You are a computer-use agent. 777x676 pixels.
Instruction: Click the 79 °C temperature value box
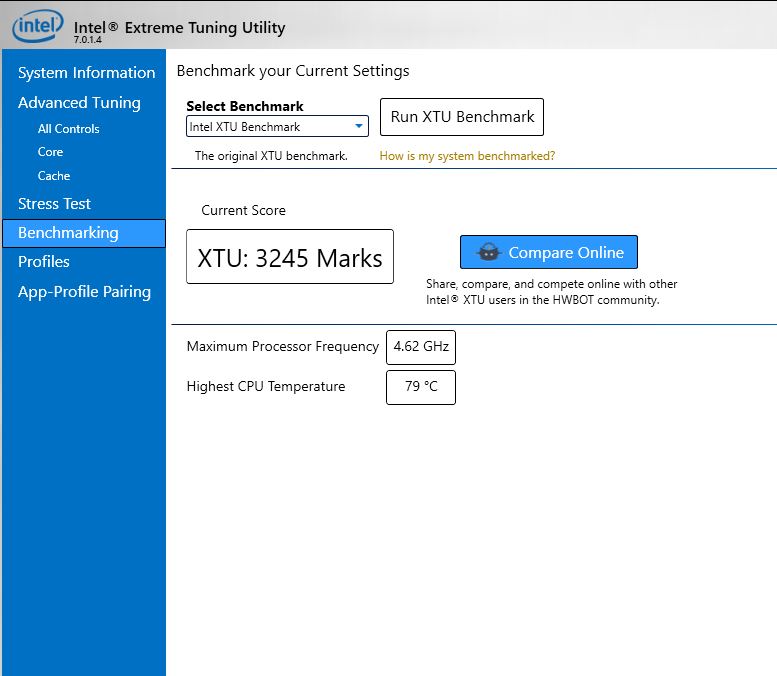[421, 387]
